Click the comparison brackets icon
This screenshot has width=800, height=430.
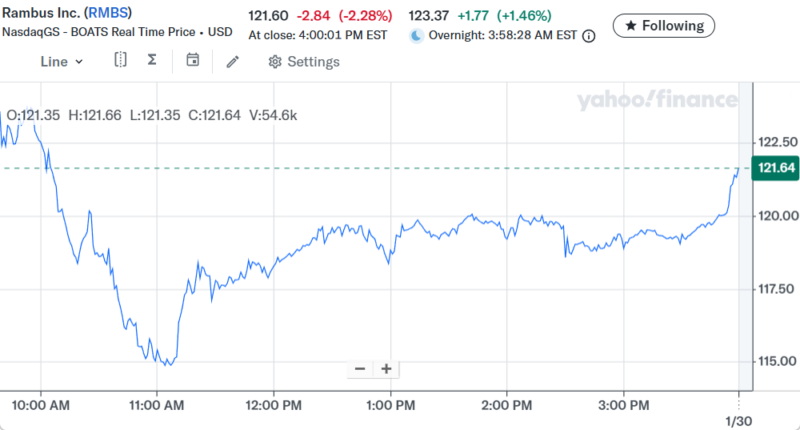[120, 61]
